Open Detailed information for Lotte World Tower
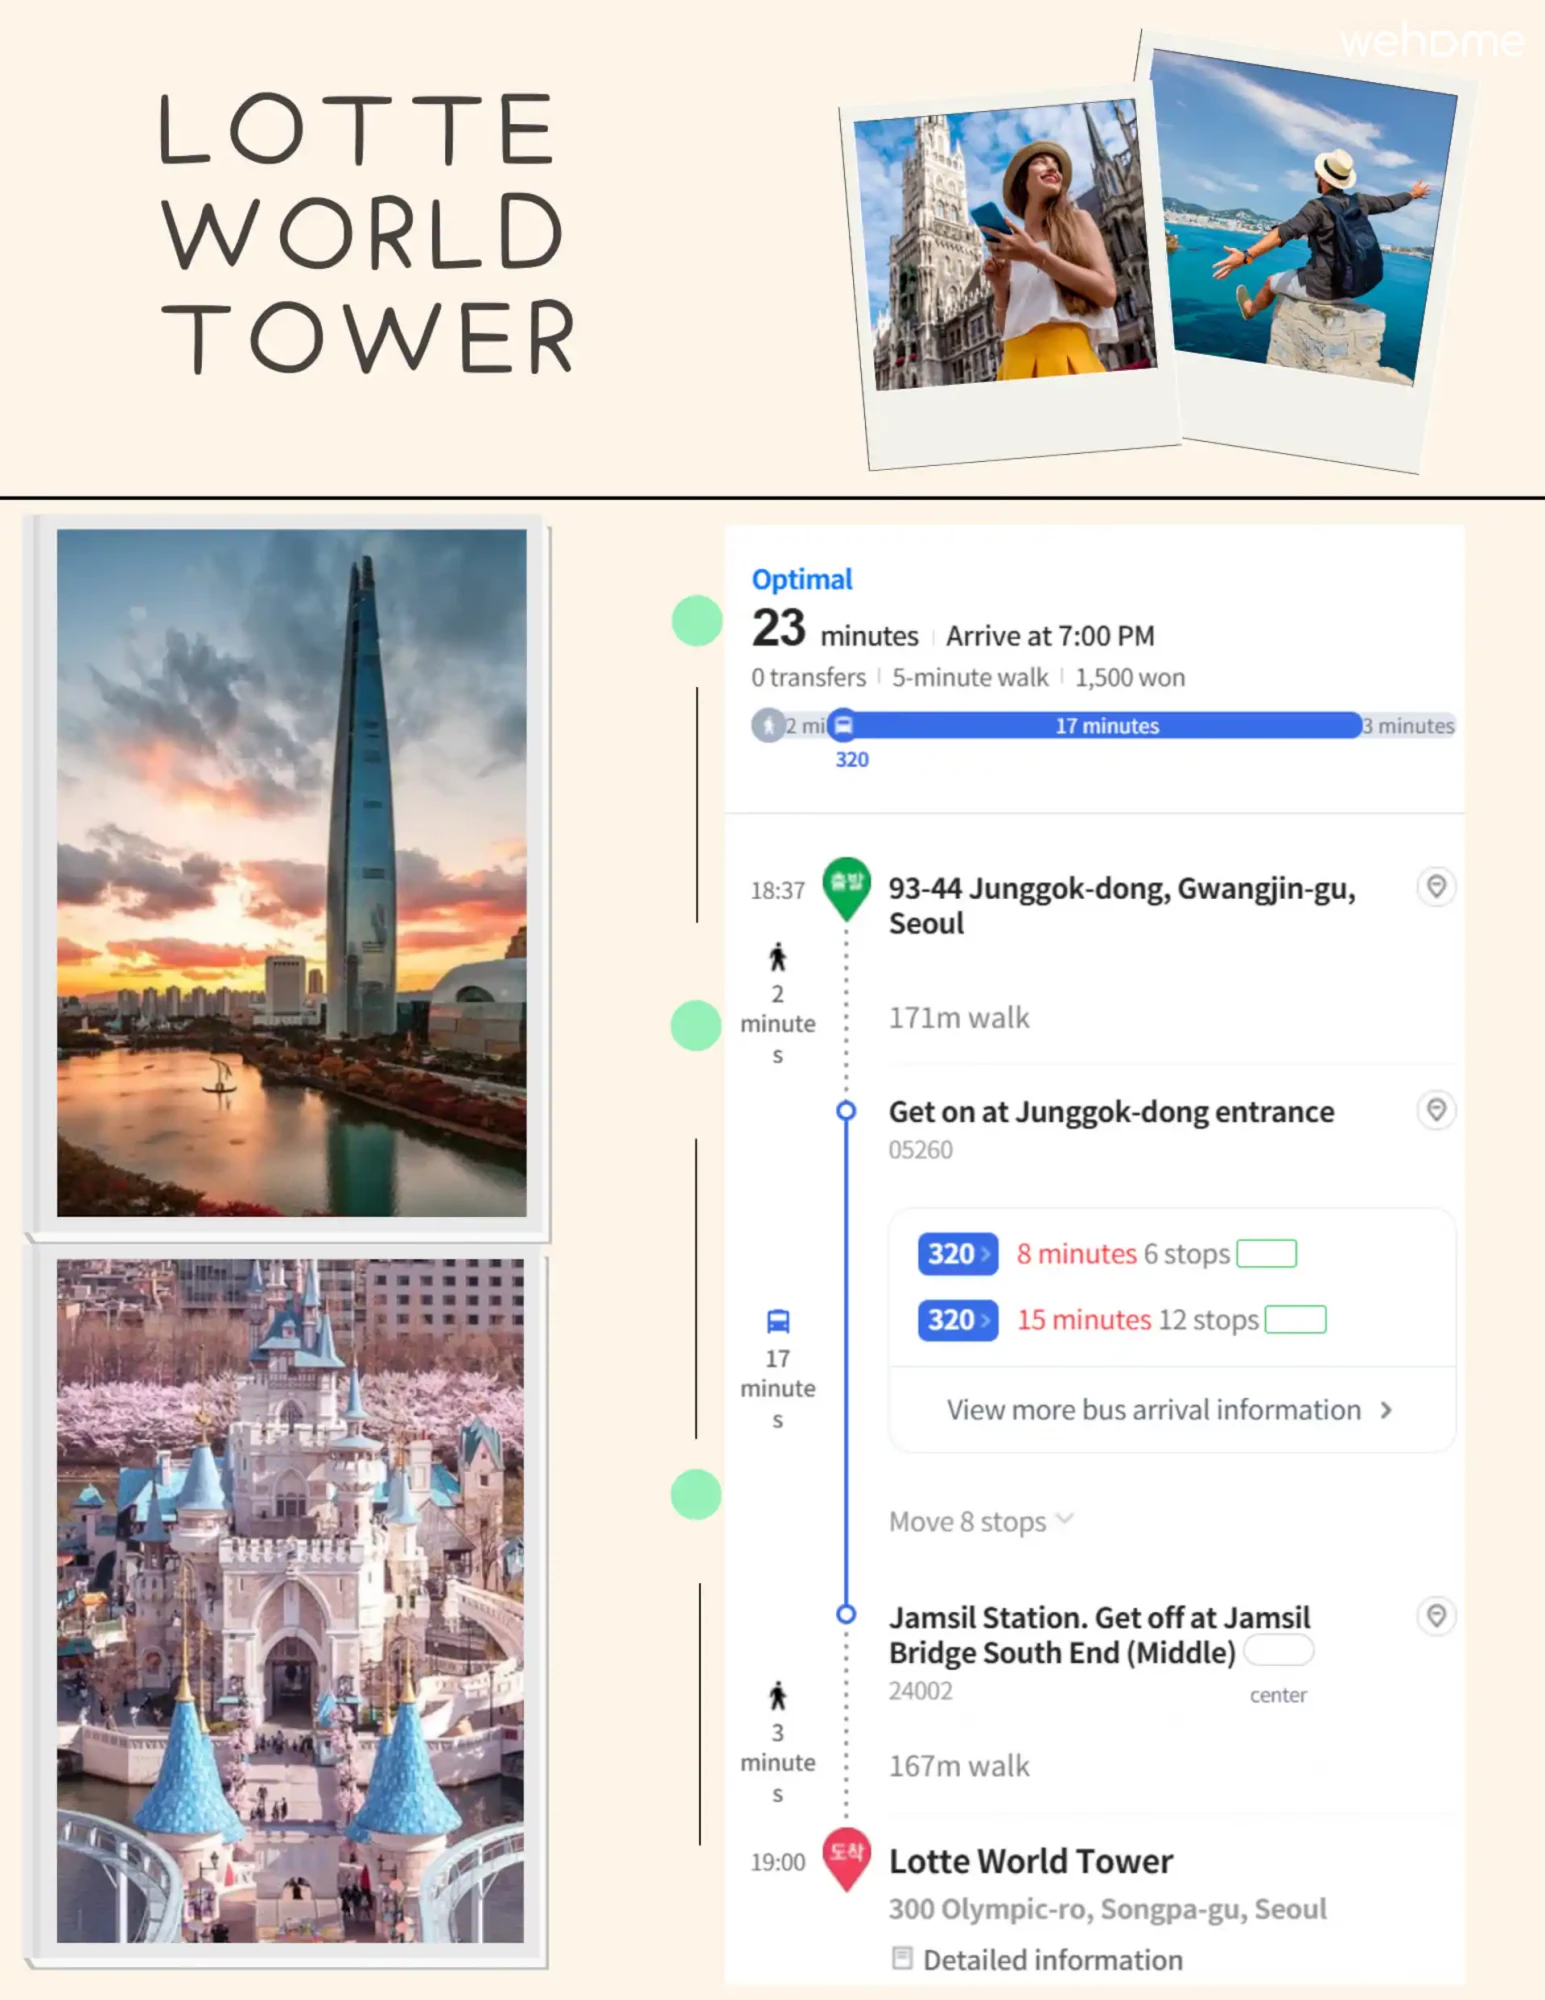Screen dimensions: 1545x2000 (1037, 1959)
